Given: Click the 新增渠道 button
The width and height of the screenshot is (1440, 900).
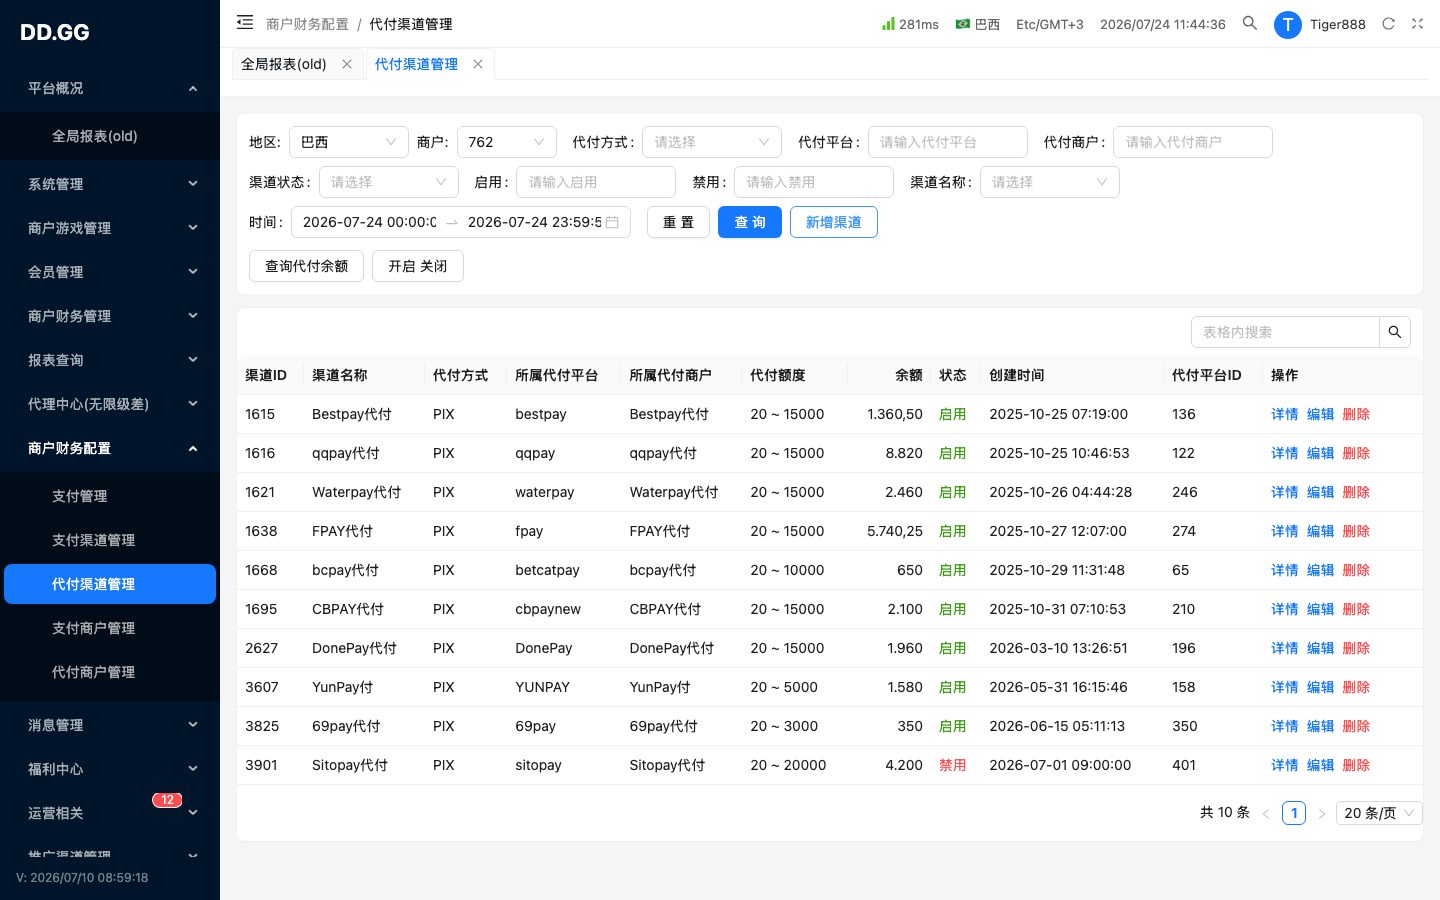Looking at the screenshot, I should tap(834, 222).
